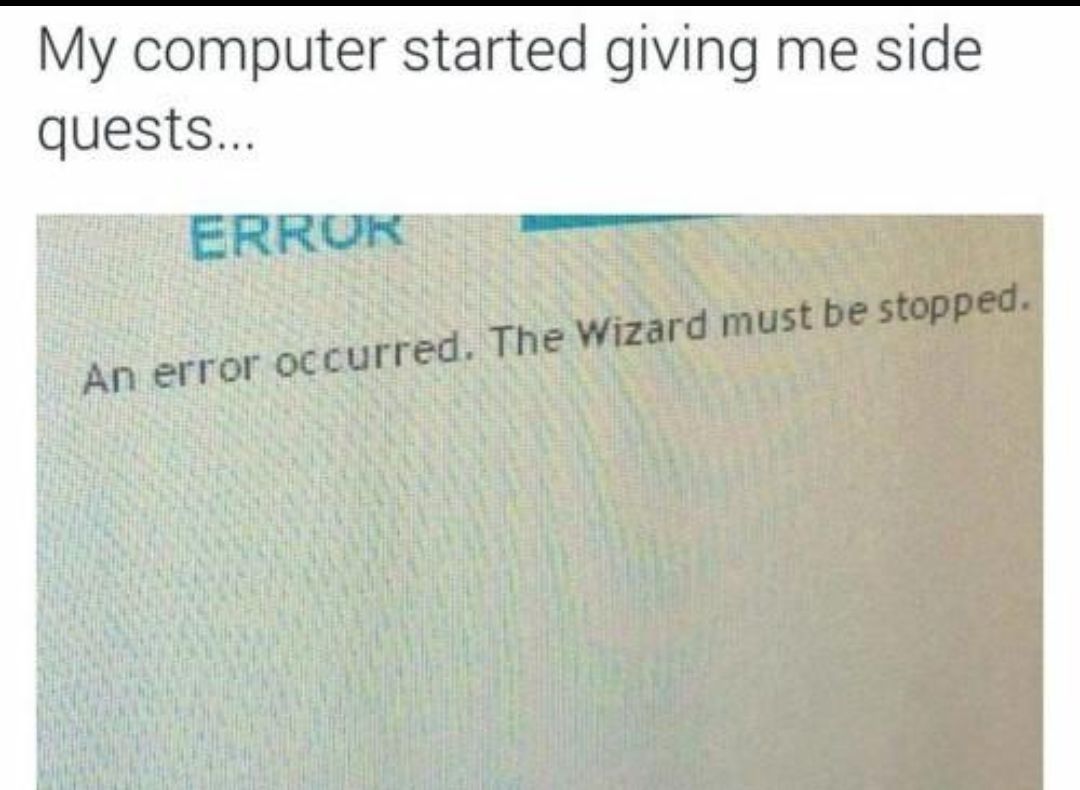Click the black bar above the post
The width and height of the screenshot is (1080, 790).
pyautogui.click(x=540, y=3)
